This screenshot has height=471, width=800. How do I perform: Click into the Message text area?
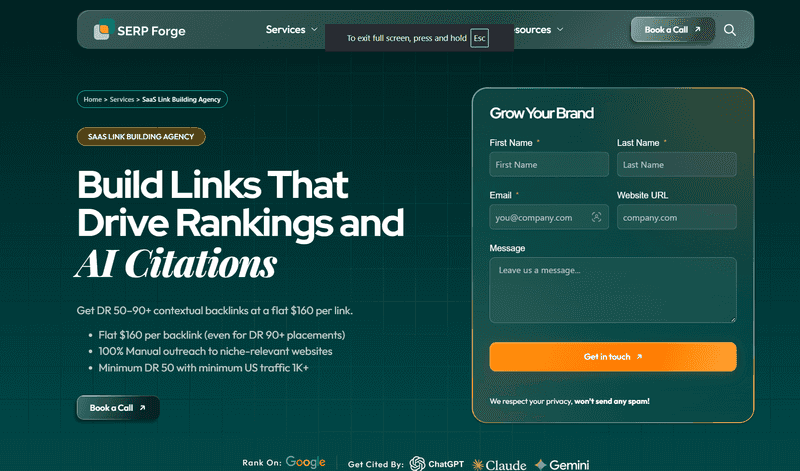point(613,290)
